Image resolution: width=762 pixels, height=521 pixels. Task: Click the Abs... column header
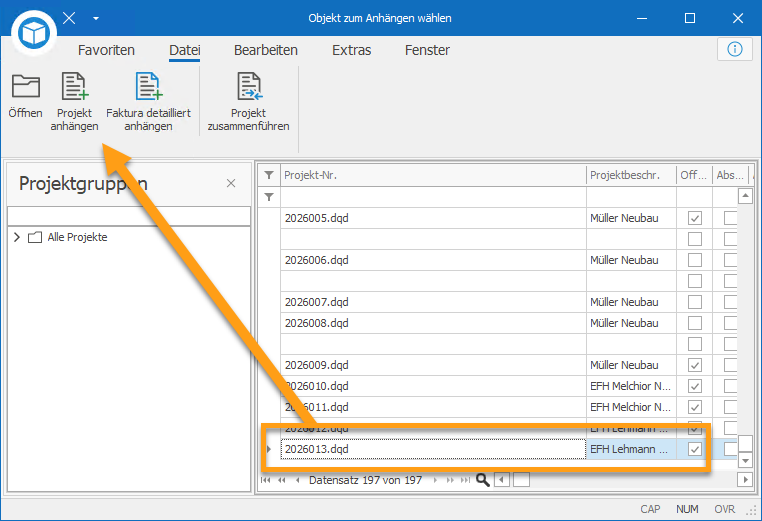(730, 175)
